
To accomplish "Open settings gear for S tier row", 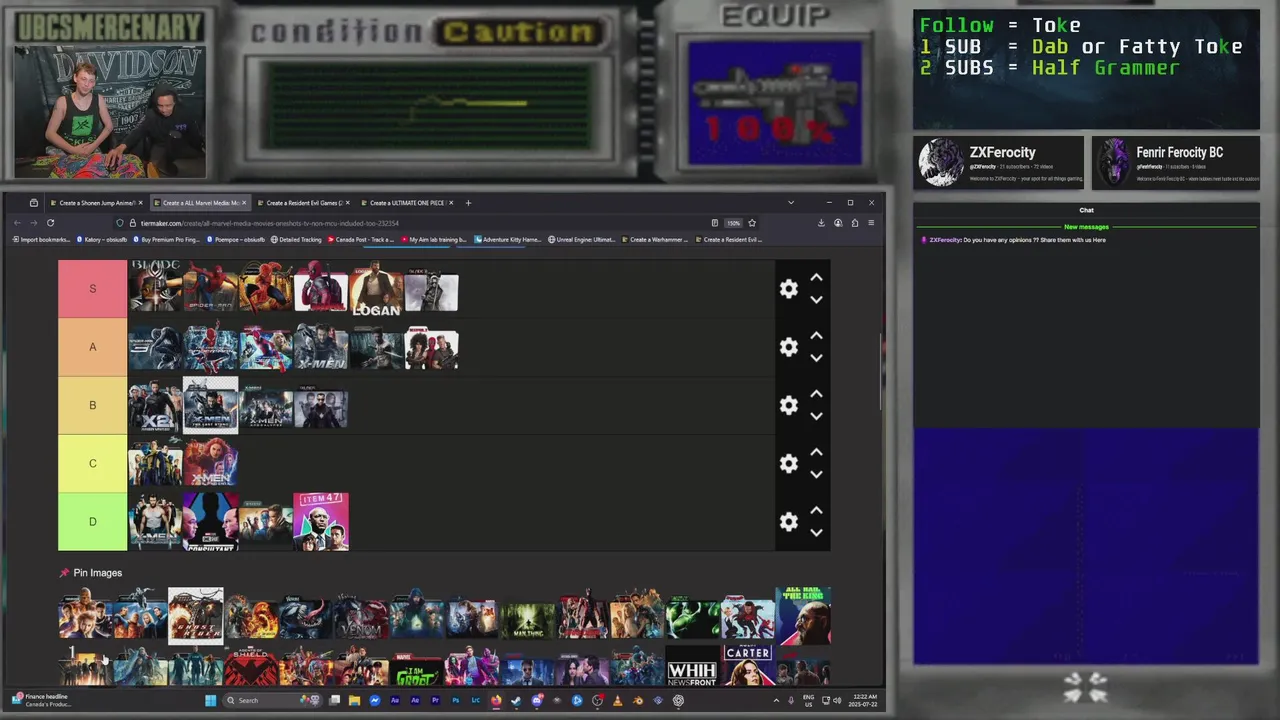I will (789, 289).
